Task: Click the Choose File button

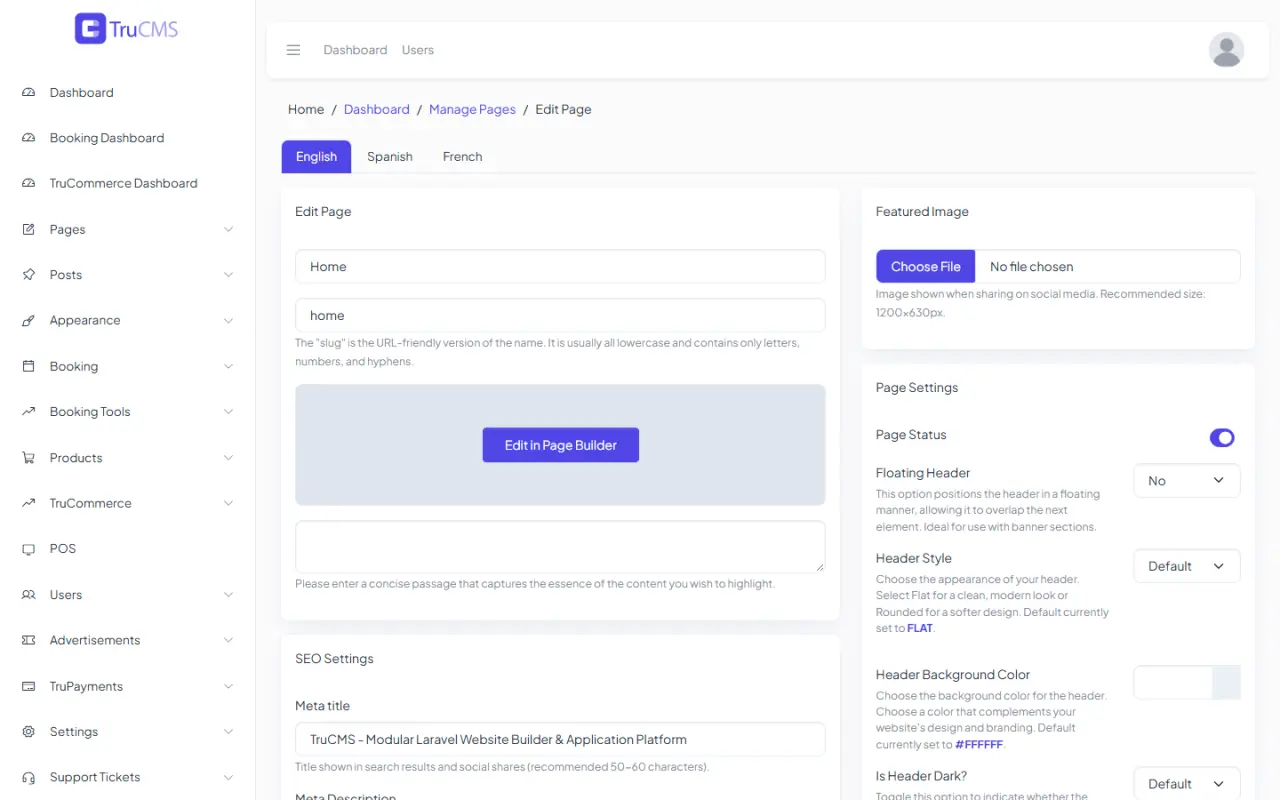Action: (925, 266)
